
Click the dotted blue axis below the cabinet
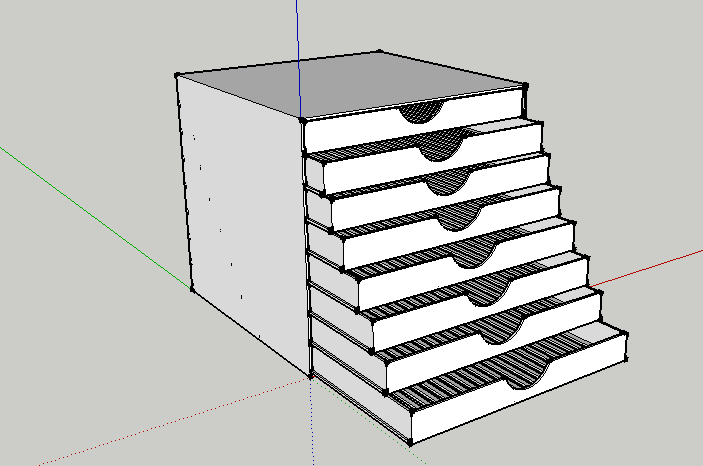coord(312,422)
